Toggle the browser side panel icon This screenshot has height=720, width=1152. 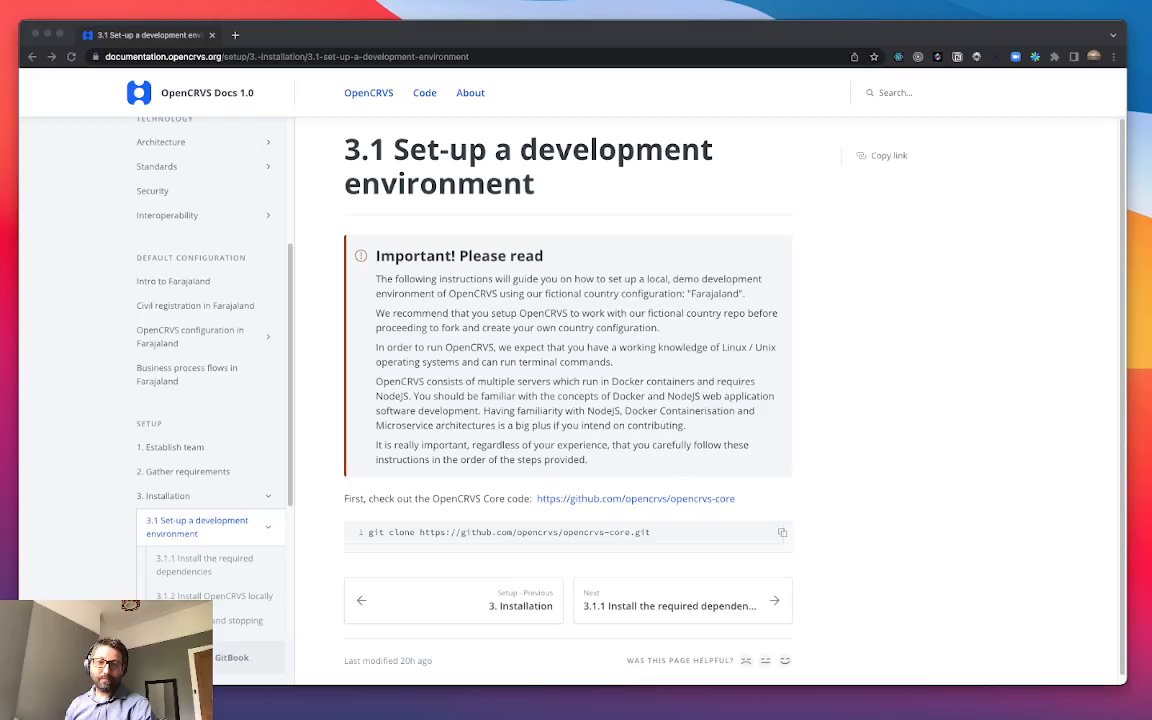click(x=1074, y=57)
